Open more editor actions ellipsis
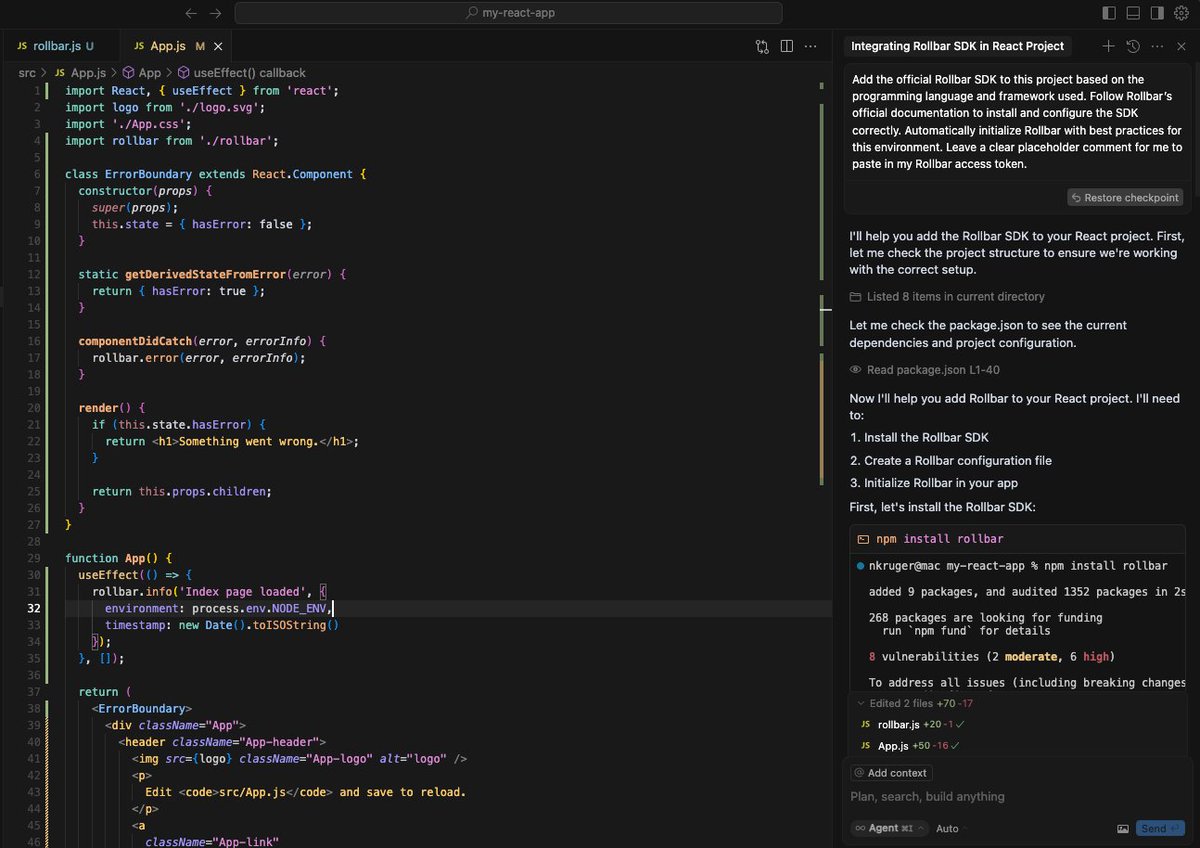 coord(811,46)
